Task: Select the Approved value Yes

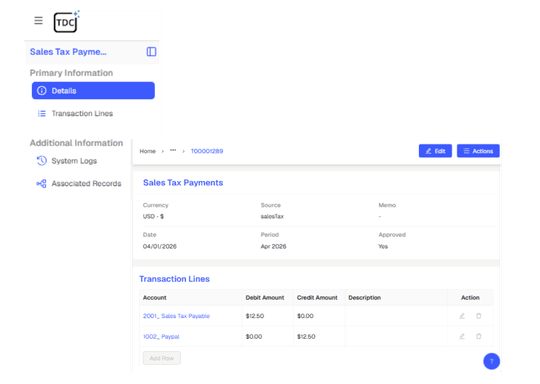Action: 383,247
